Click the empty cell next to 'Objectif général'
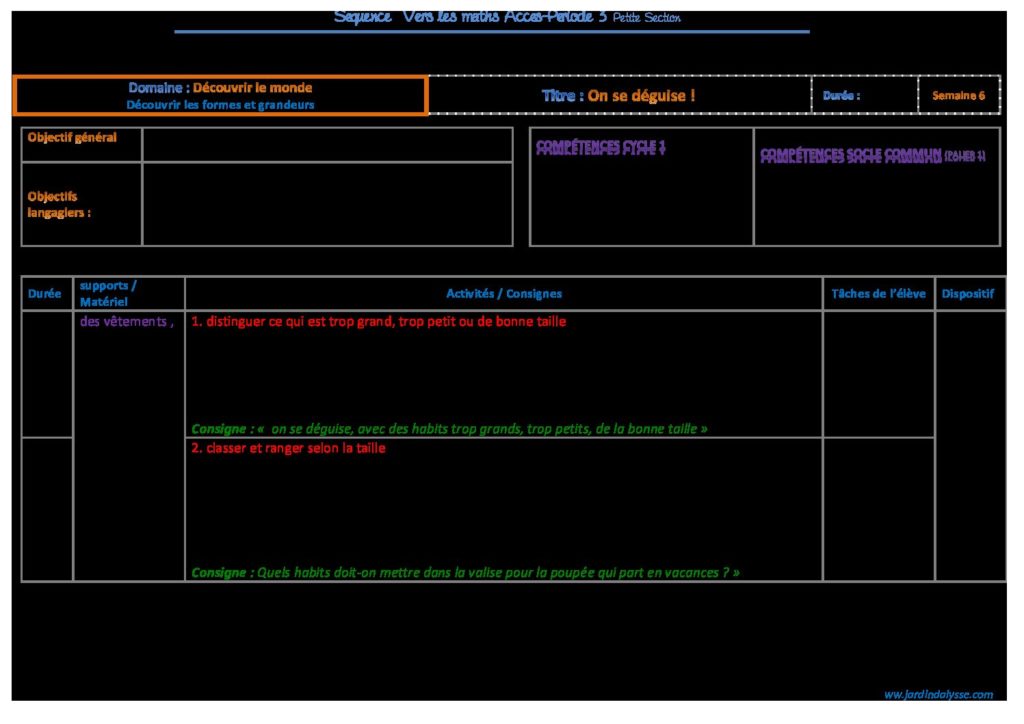The height and width of the screenshot is (724, 1024). [x=327, y=144]
